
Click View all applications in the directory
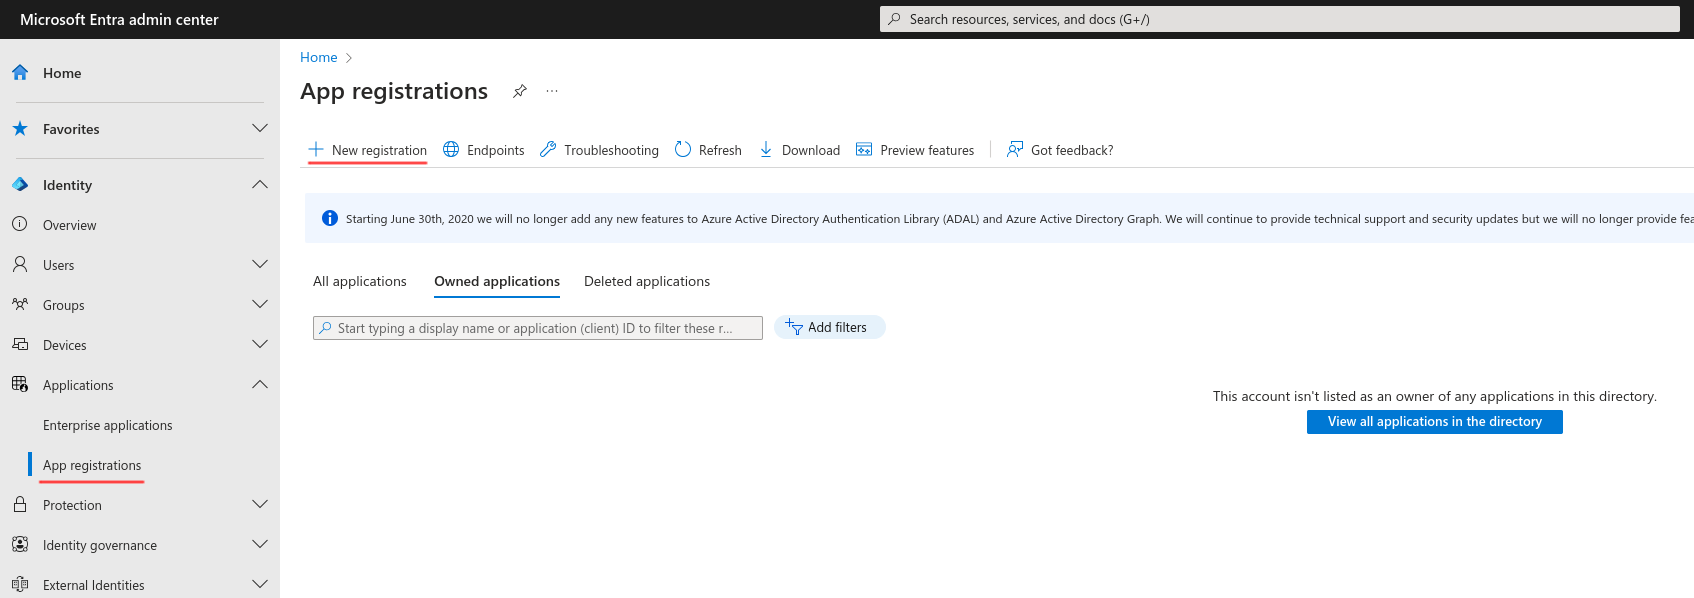[x=1435, y=422]
